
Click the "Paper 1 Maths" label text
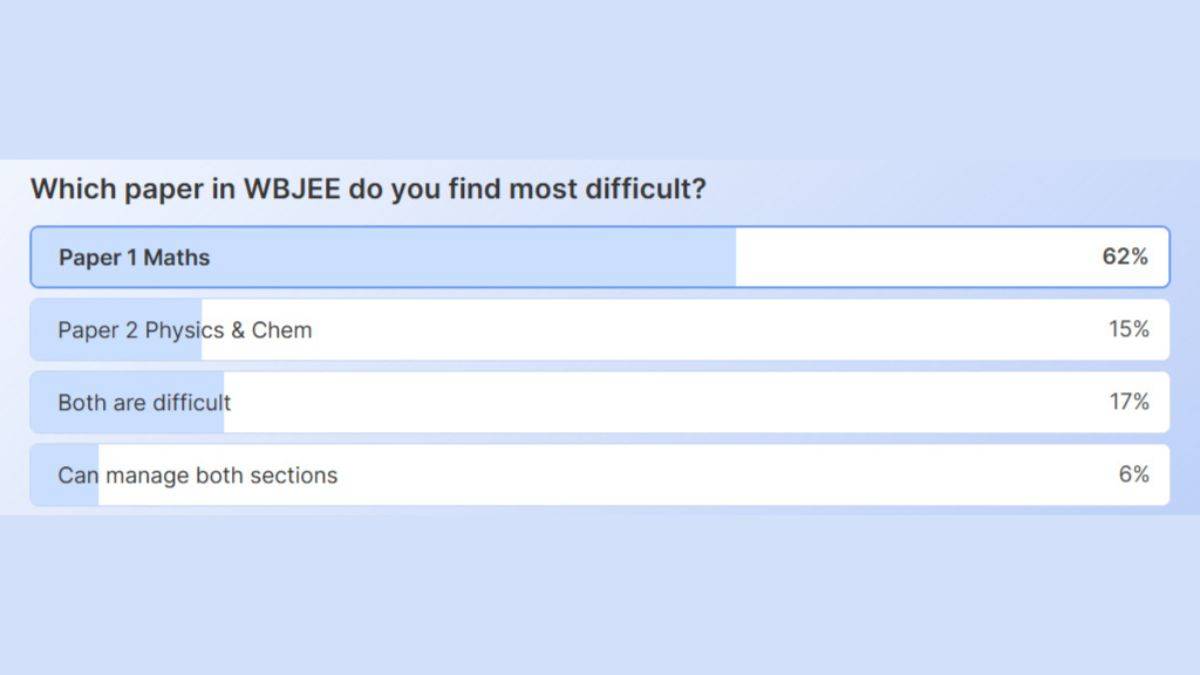(x=134, y=257)
